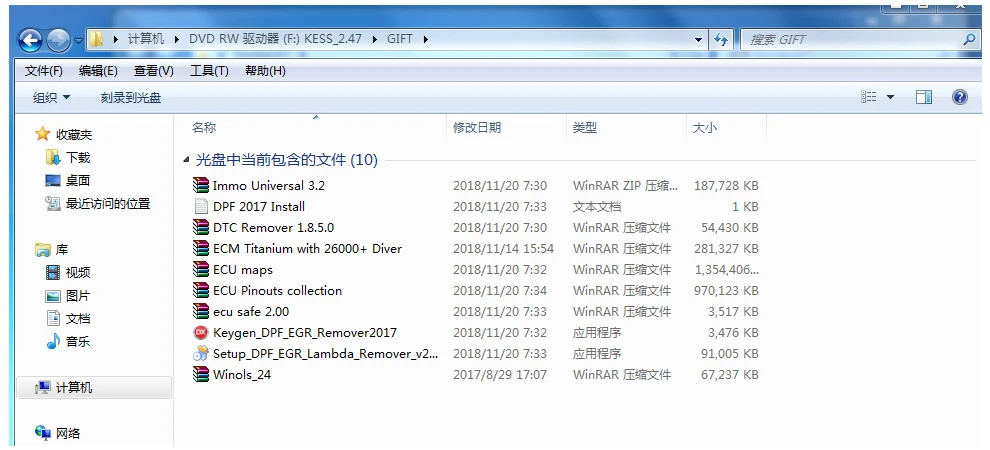Click the Keygen_DPF_EGR_Remover2017 application icon
Screen dimensions: 990x450
[200, 333]
